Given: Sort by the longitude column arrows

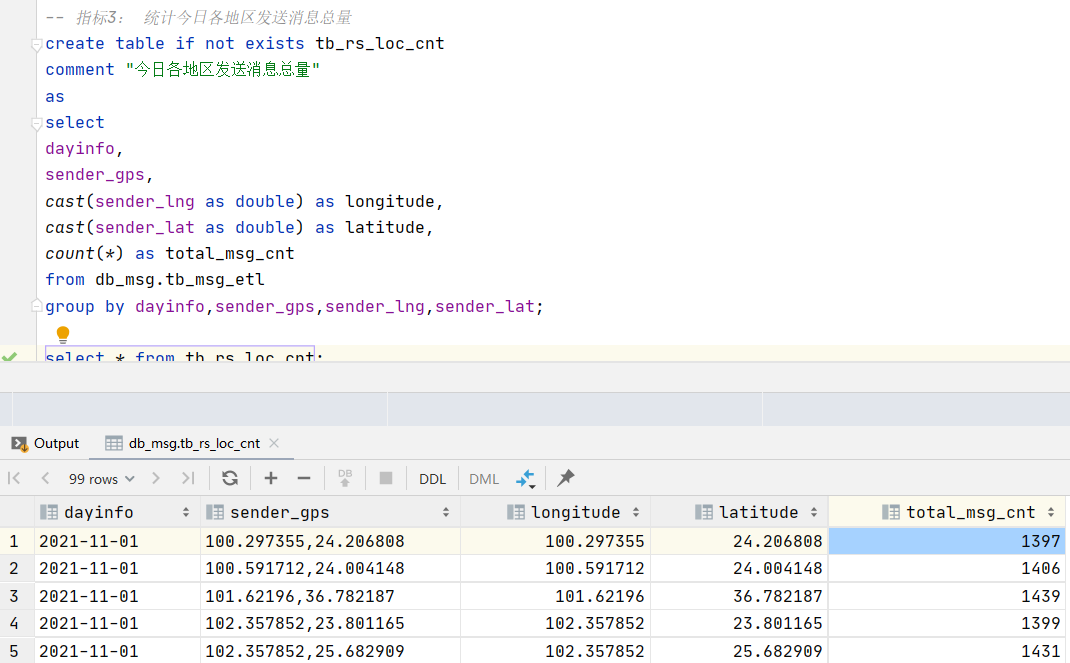Looking at the screenshot, I should [x=636, y=512].
